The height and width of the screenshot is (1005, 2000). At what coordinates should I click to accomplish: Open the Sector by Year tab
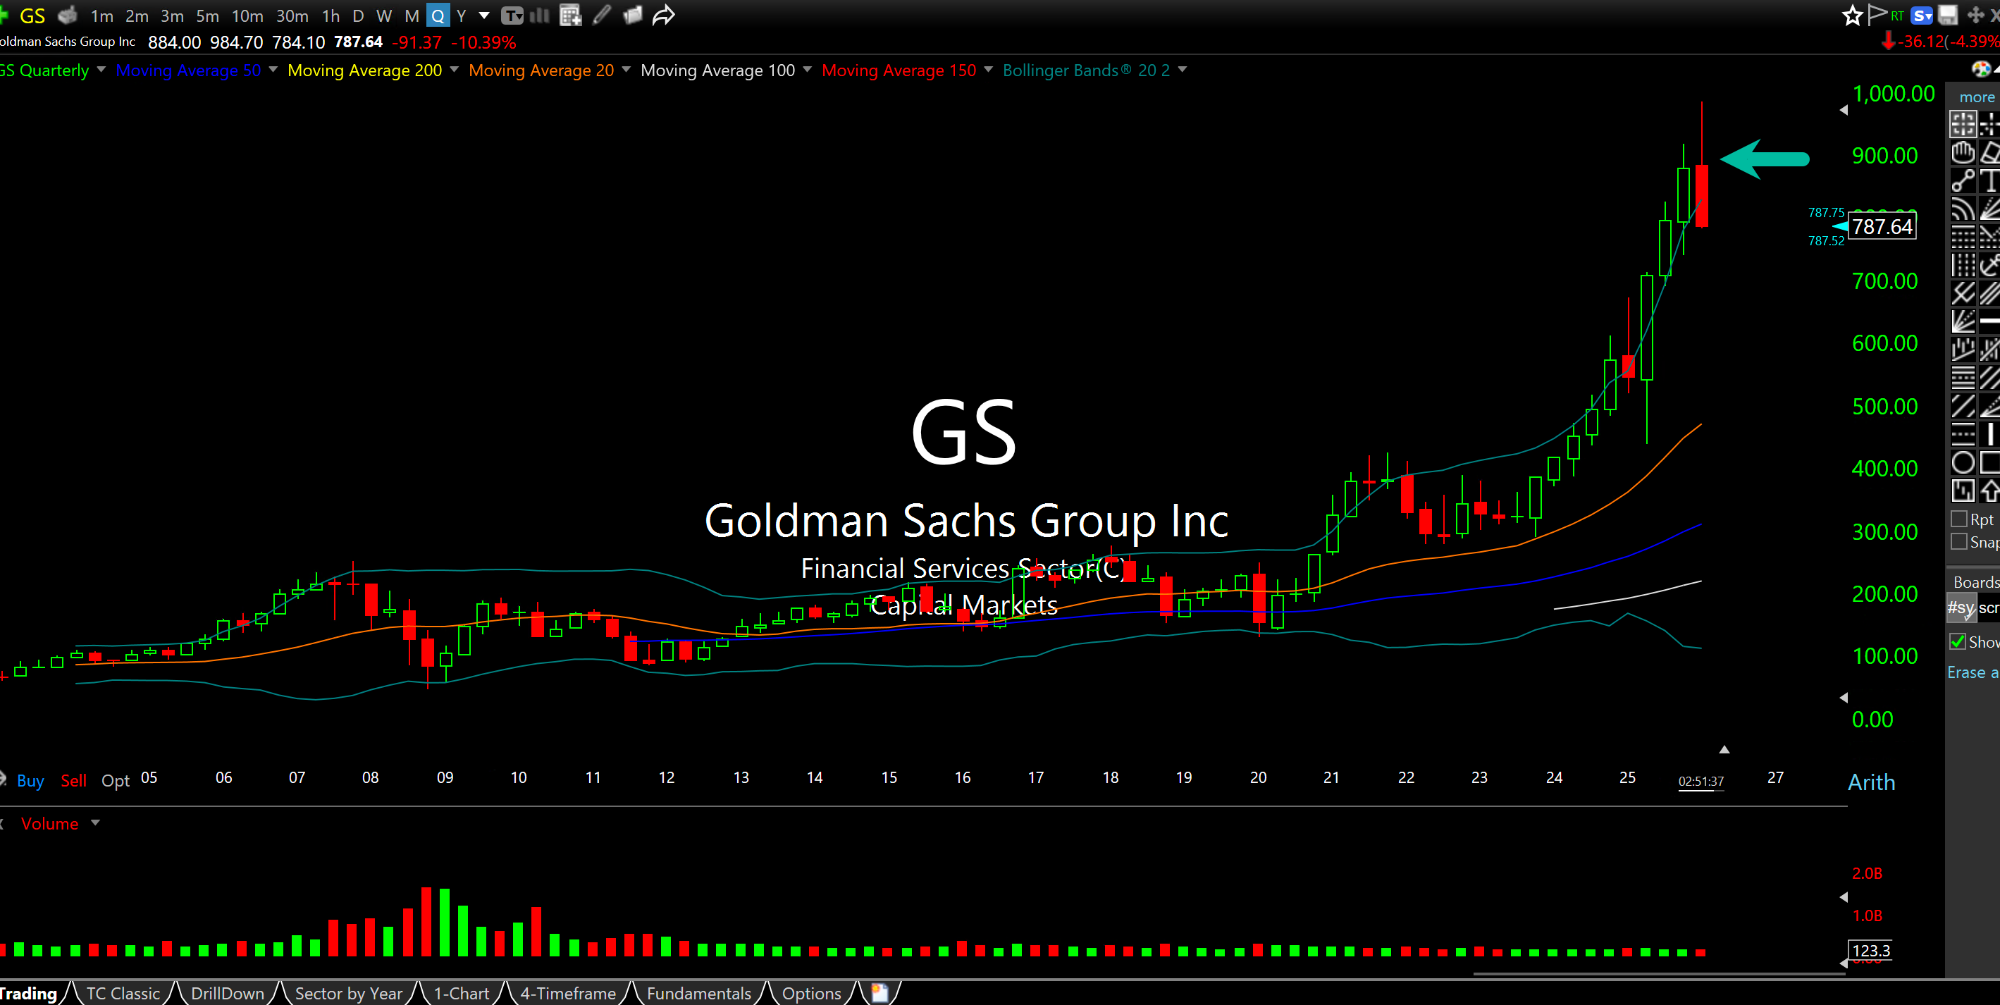click(348, 993)
